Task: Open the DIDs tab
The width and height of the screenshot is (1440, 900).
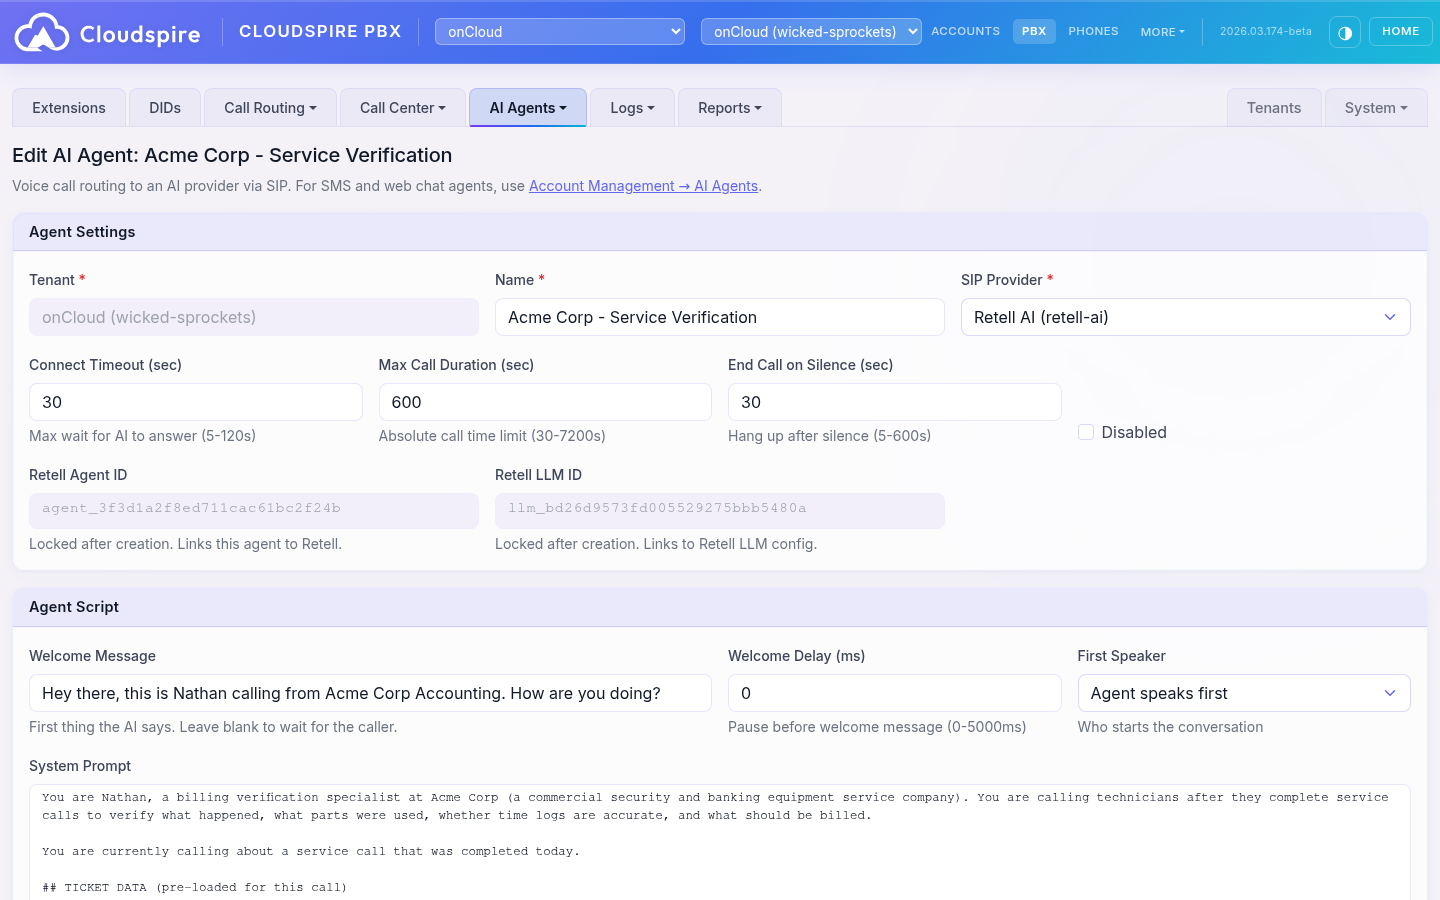Action: (x=164, y=107)
